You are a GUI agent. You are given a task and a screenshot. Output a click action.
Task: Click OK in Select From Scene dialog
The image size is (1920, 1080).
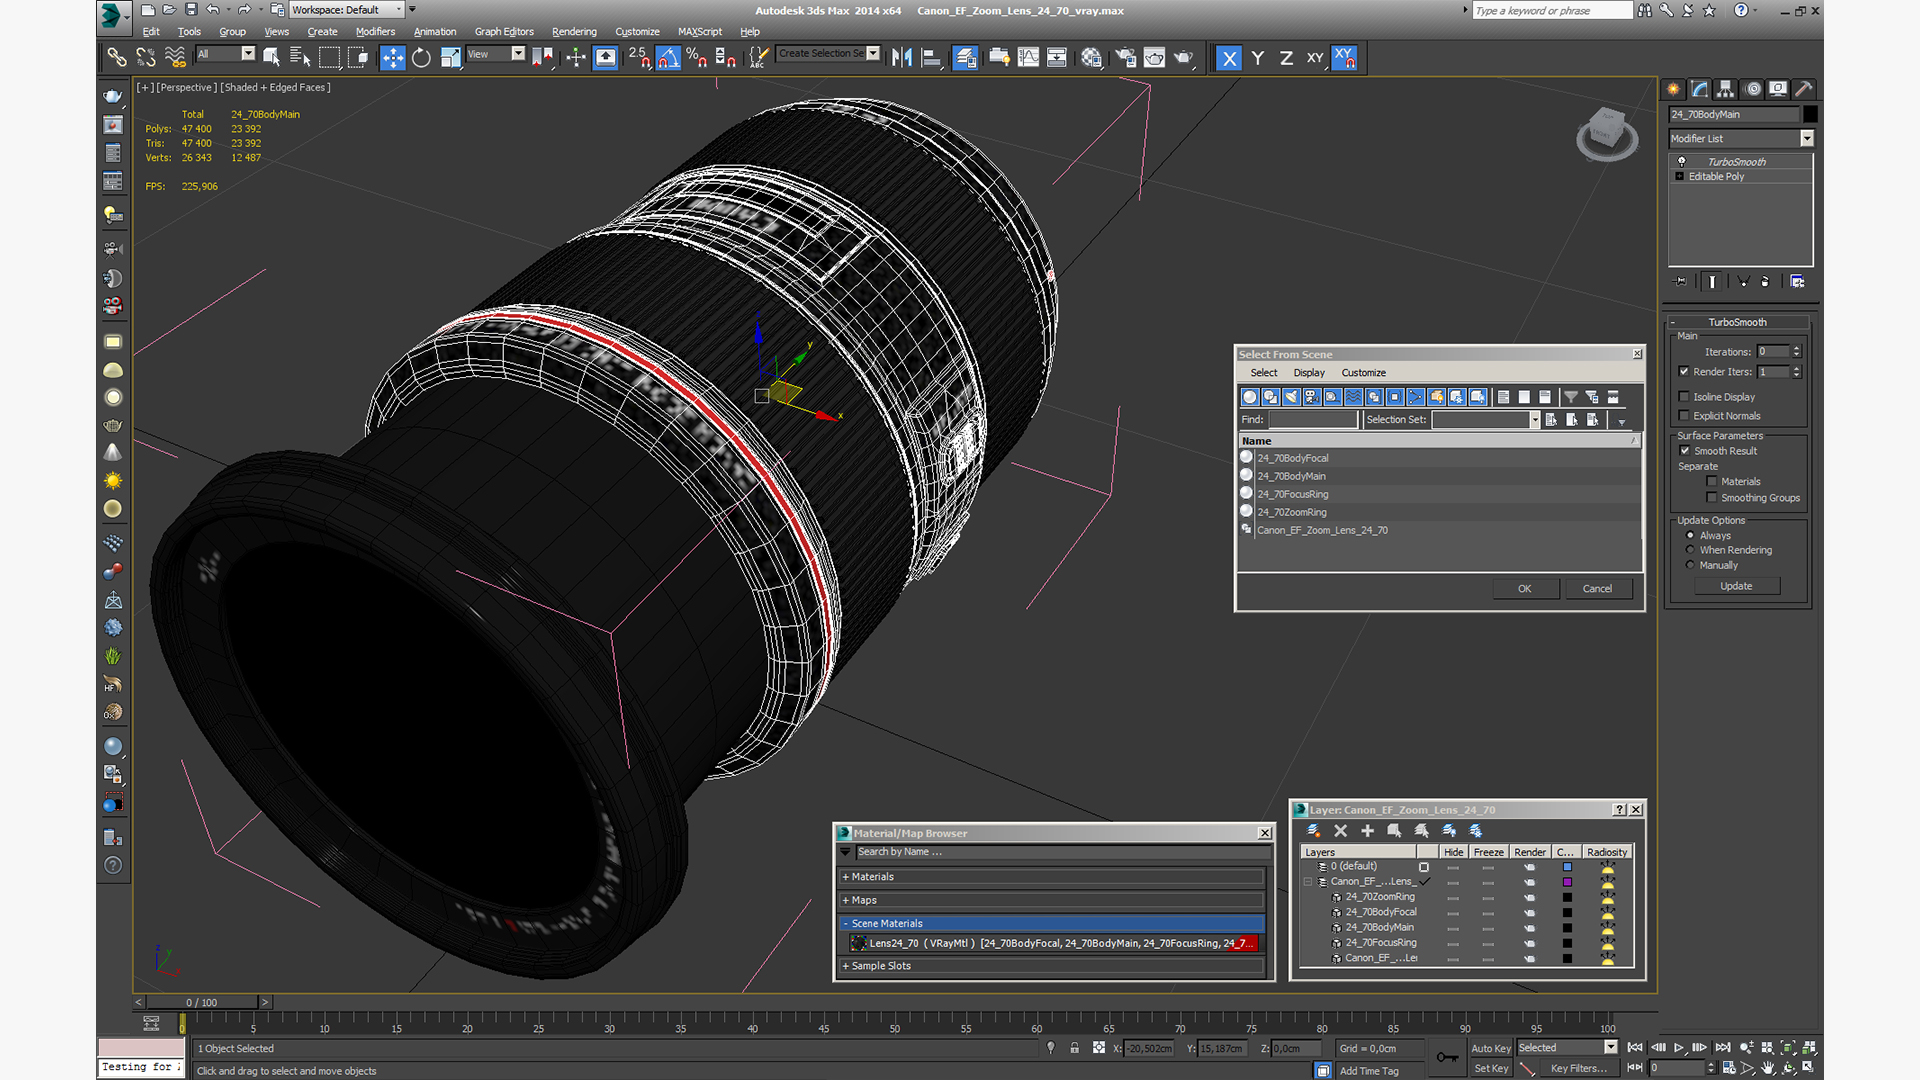pyautogui.click(x=1525, y=589)
